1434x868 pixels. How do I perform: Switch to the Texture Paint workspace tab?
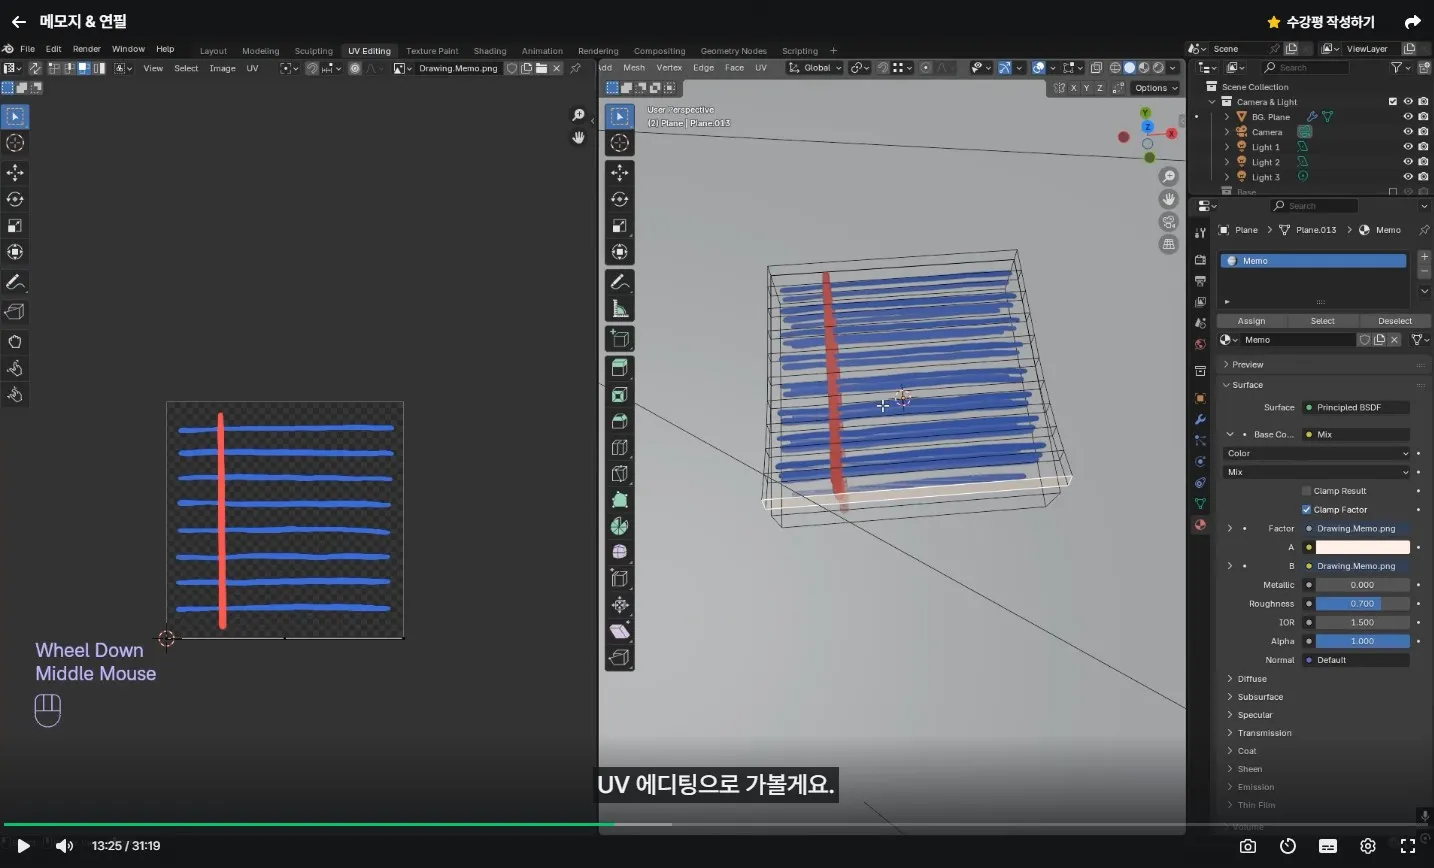coord(432,51)
